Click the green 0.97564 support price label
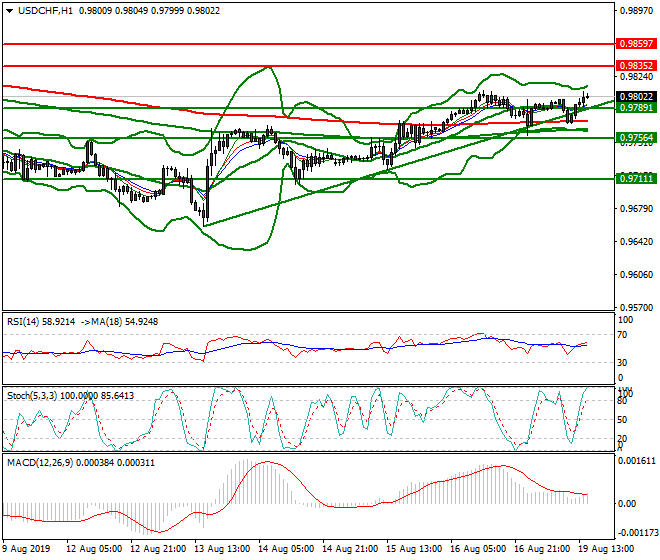The height and width of the screenshot is (560, 660). [636, 138]
